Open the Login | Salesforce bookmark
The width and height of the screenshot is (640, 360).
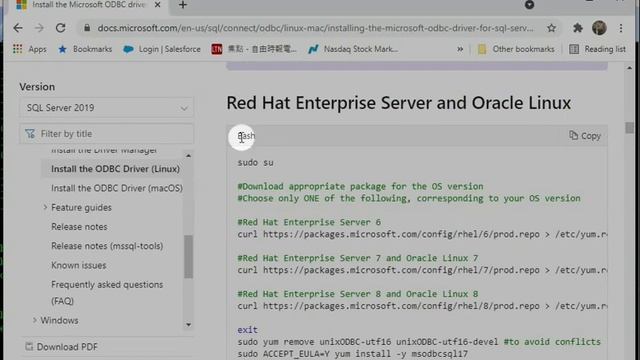tap(162, 49)
